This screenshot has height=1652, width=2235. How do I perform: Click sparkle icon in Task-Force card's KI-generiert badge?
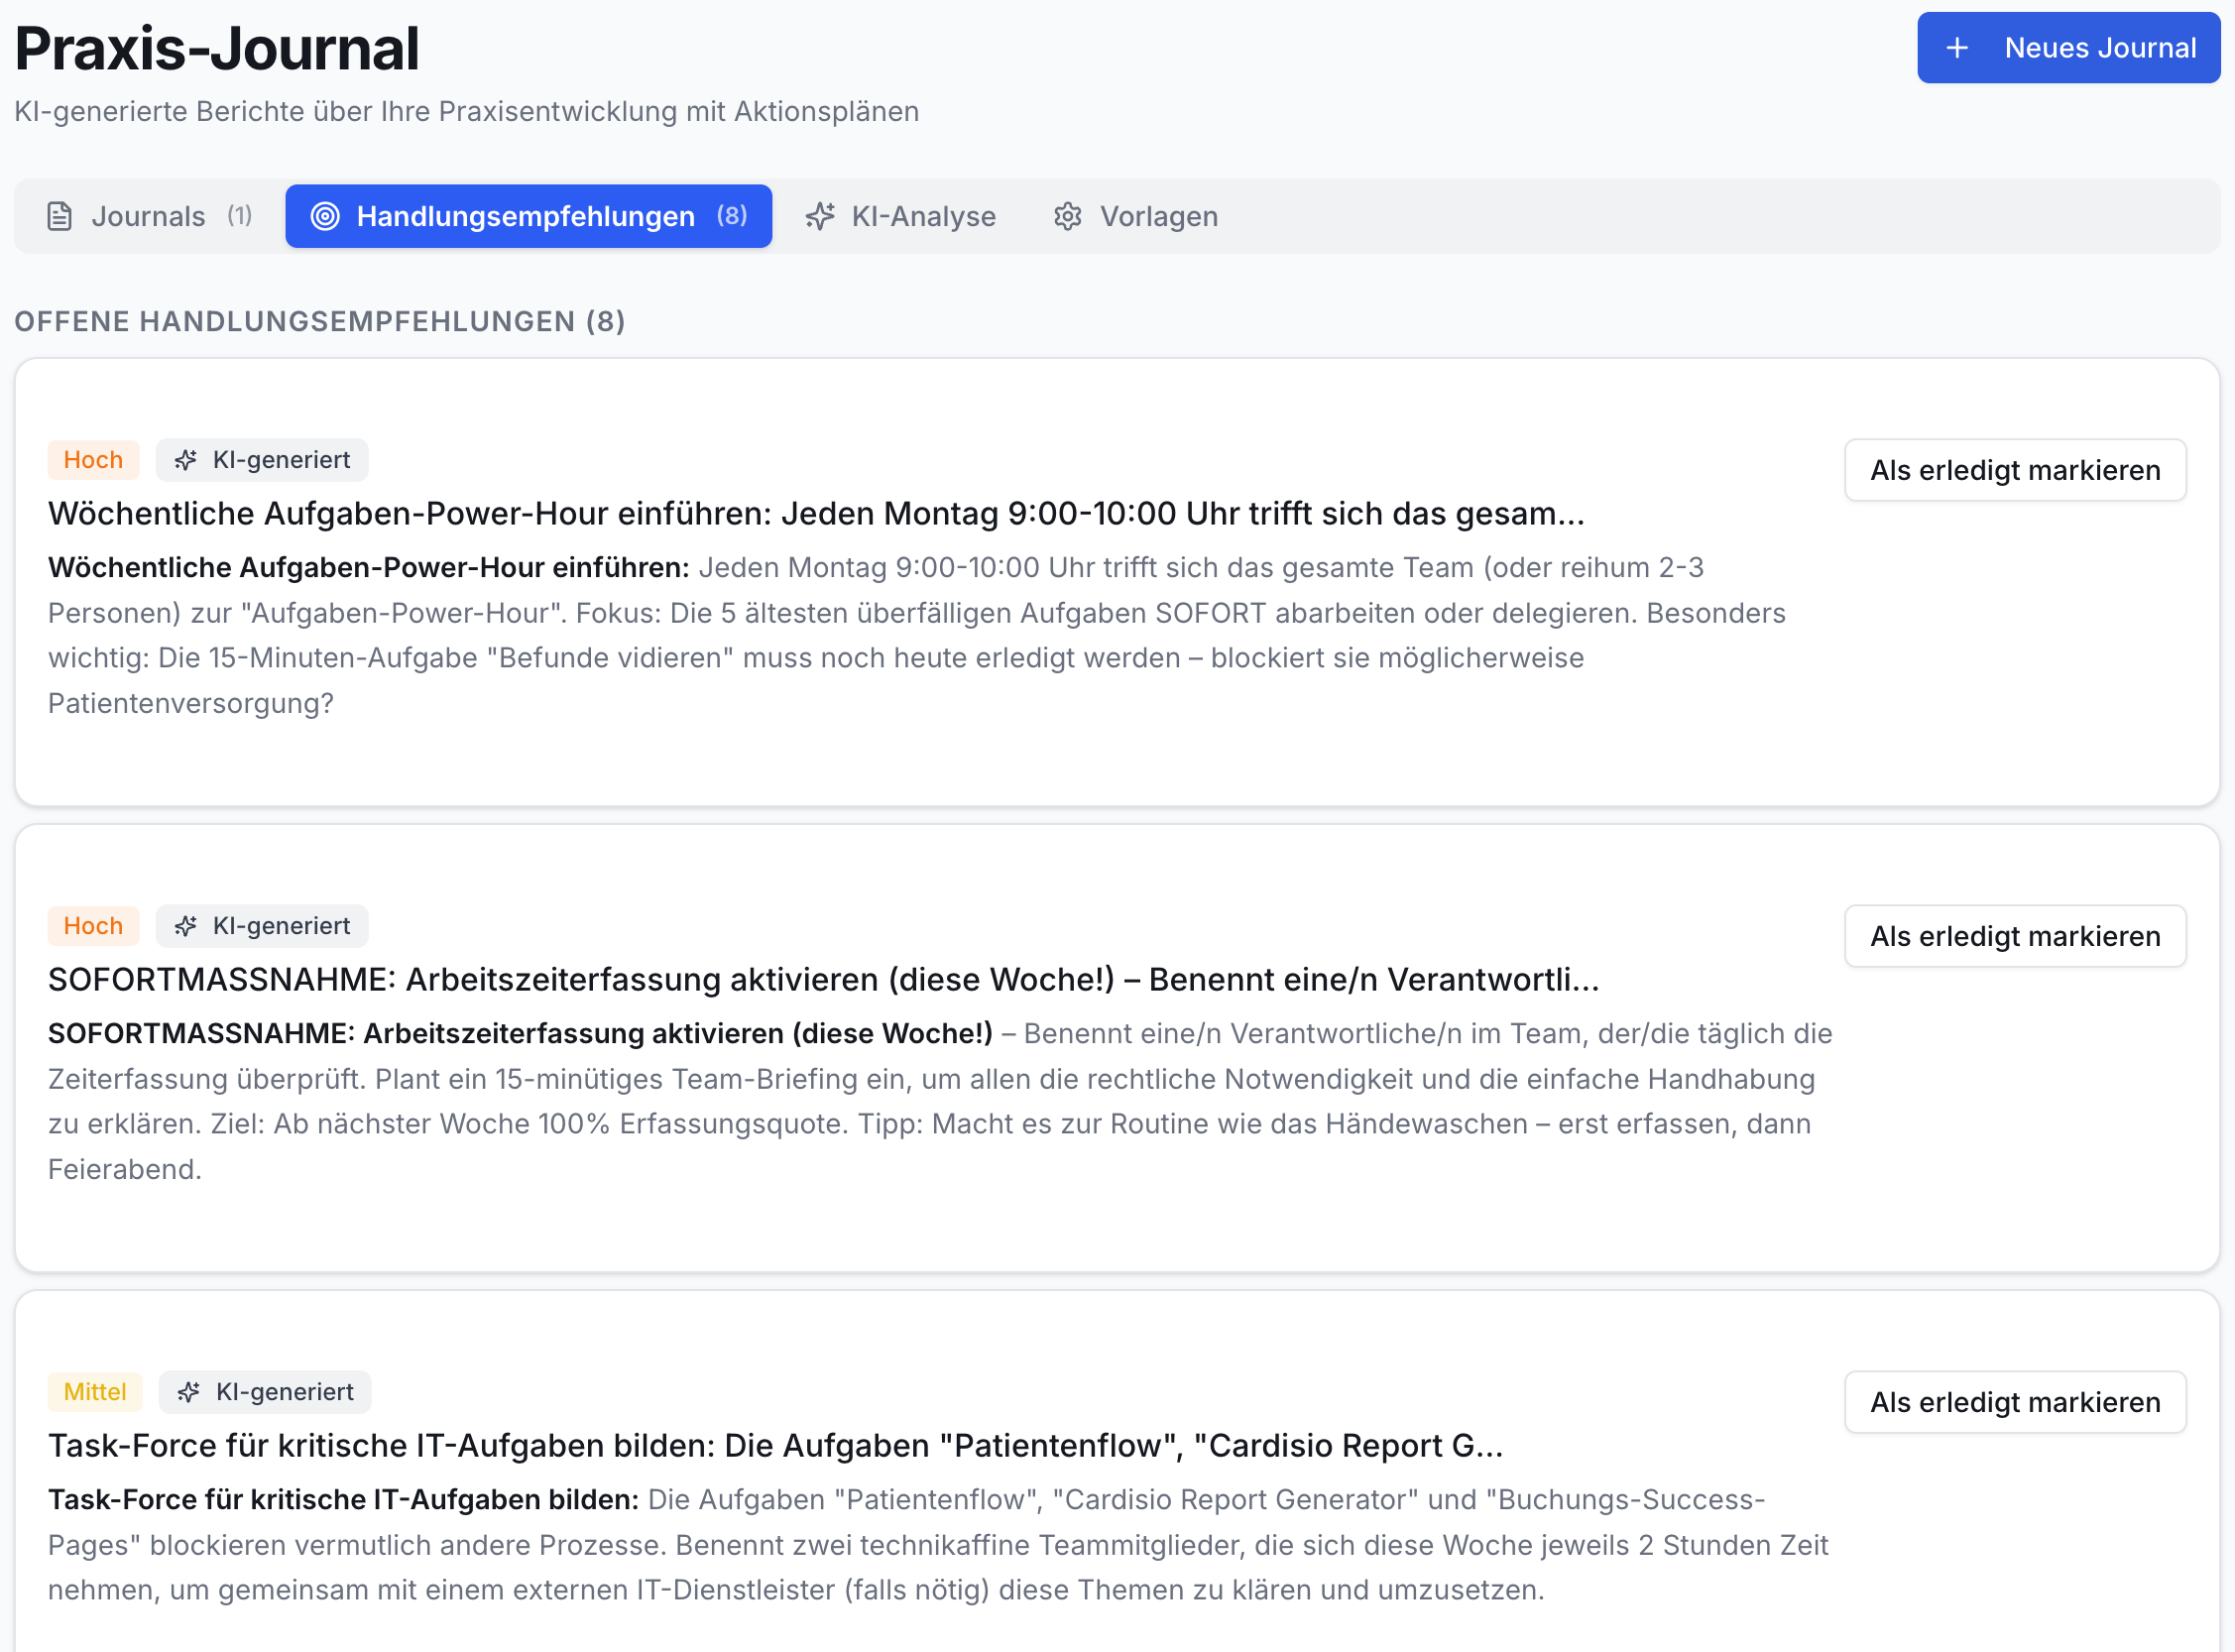click(189, 1392)
